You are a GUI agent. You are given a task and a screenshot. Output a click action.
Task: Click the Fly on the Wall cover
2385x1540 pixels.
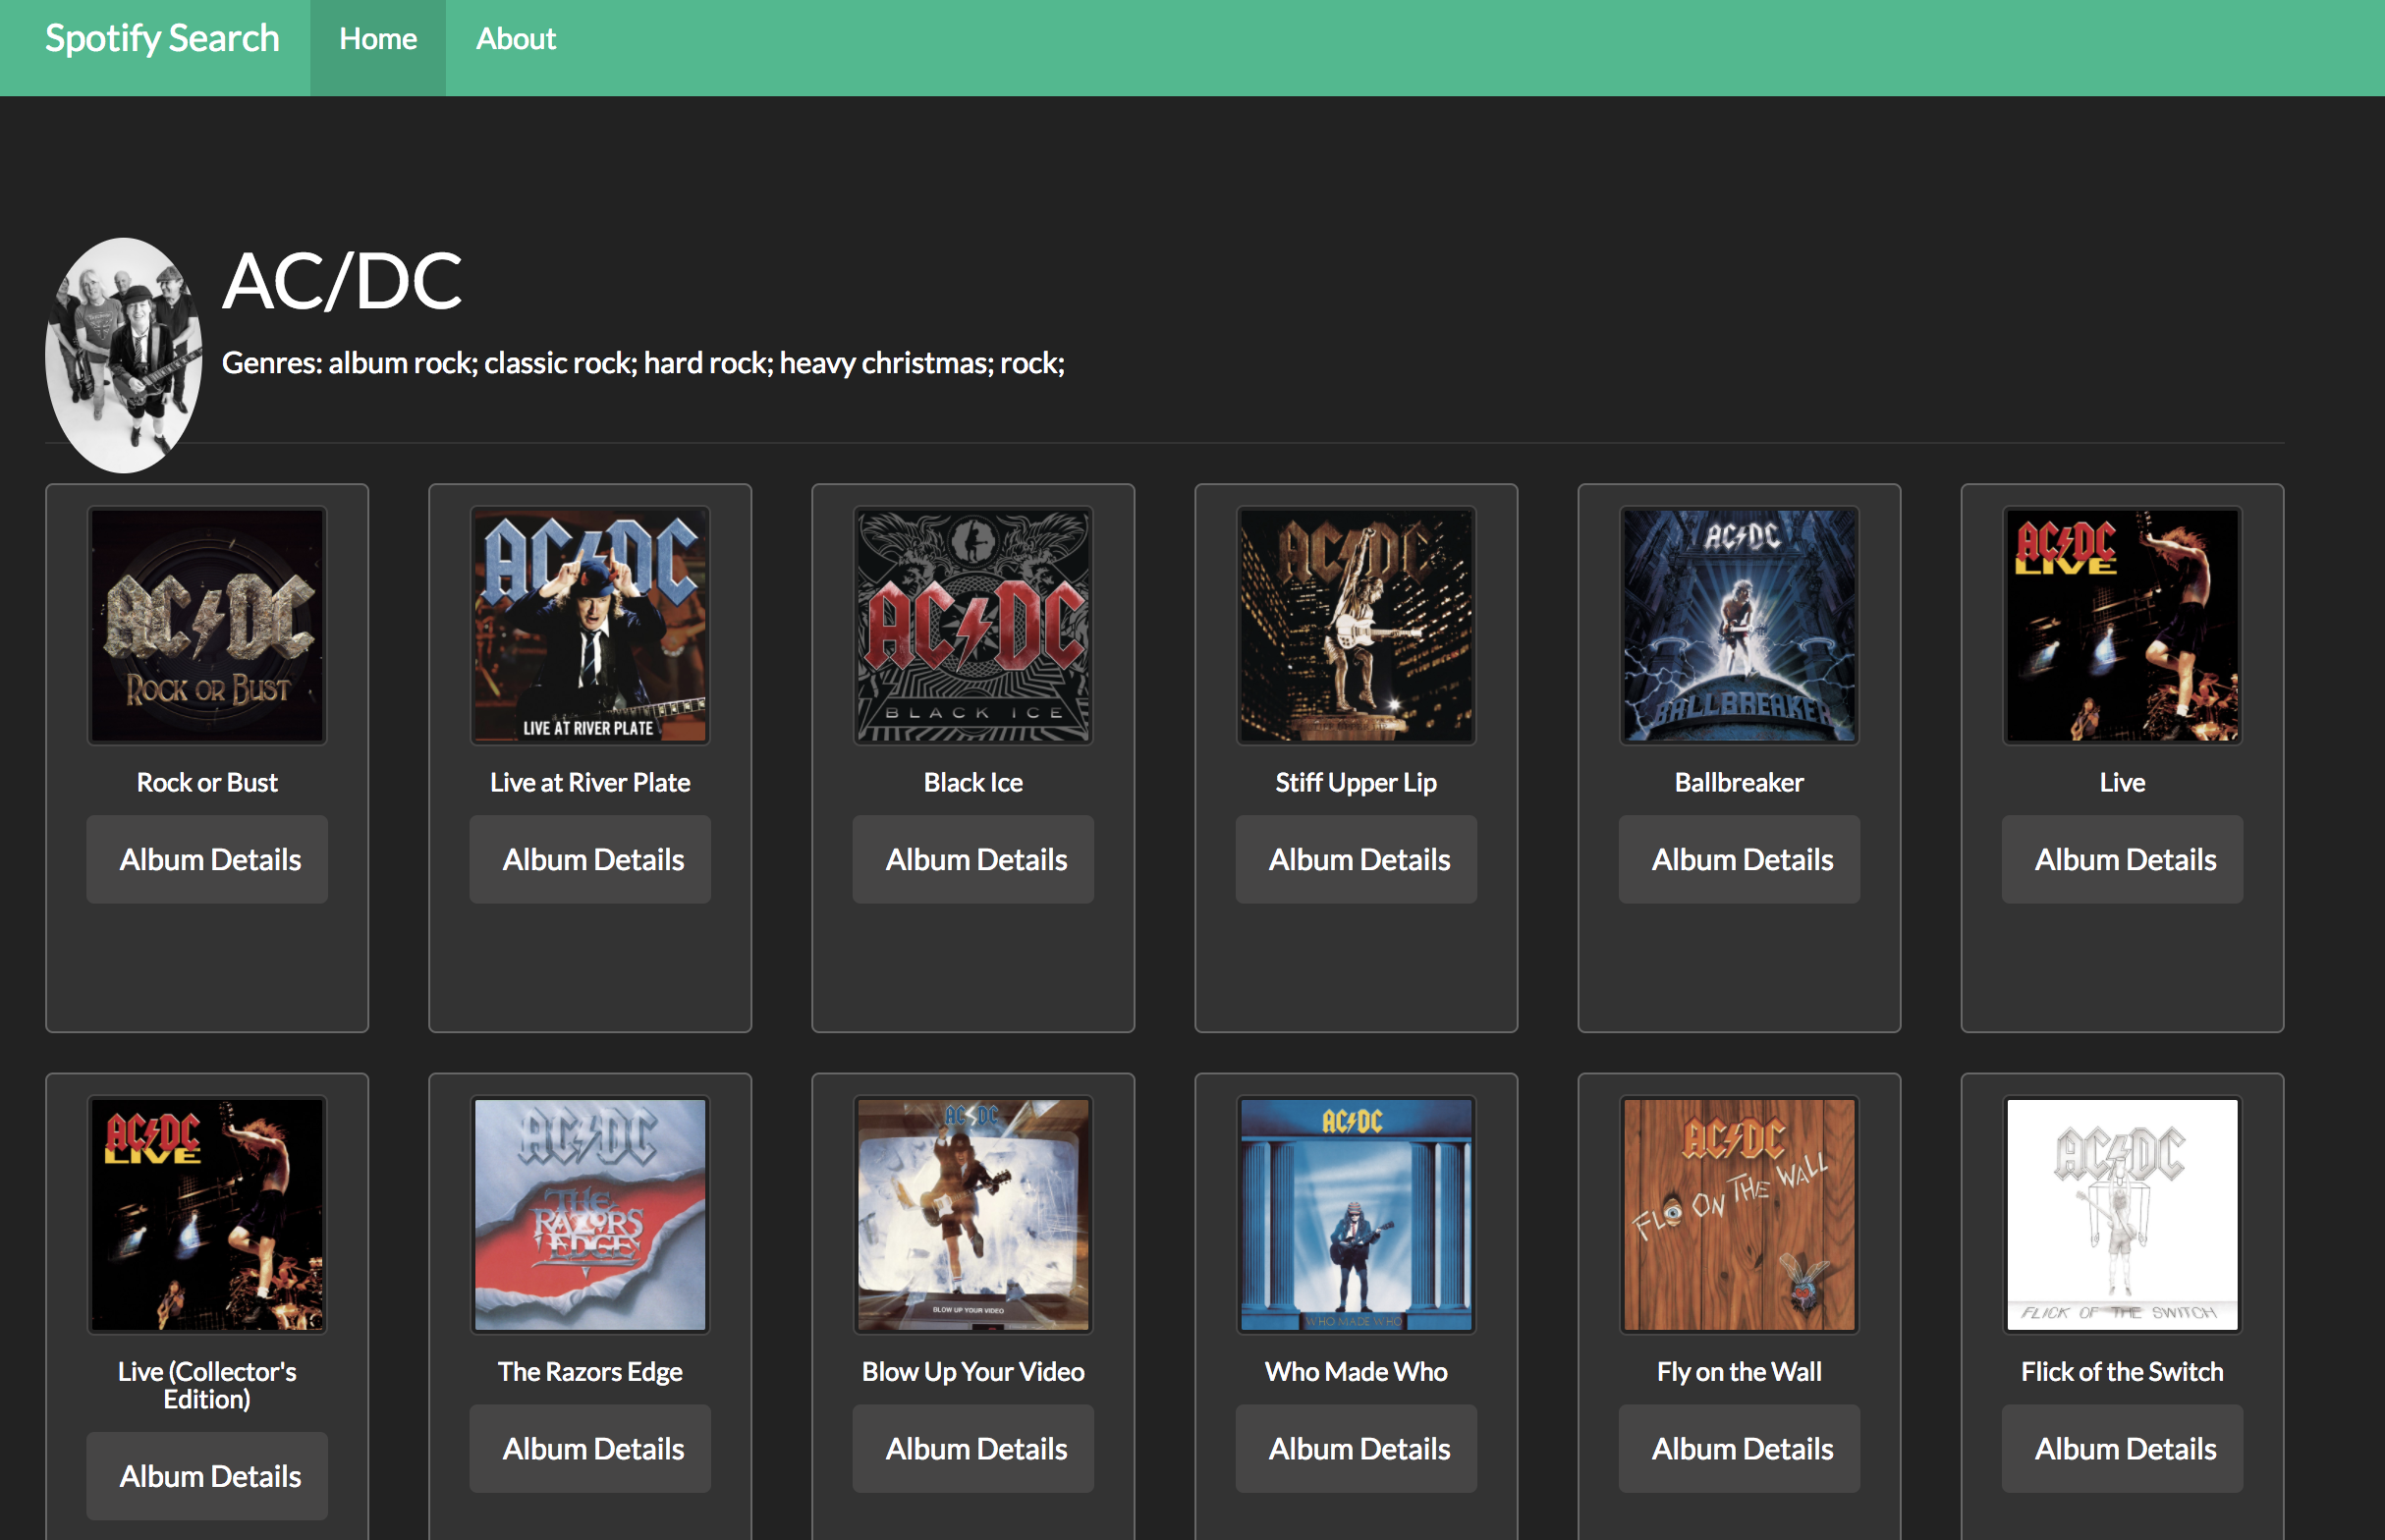[x=1739, y=1214]
